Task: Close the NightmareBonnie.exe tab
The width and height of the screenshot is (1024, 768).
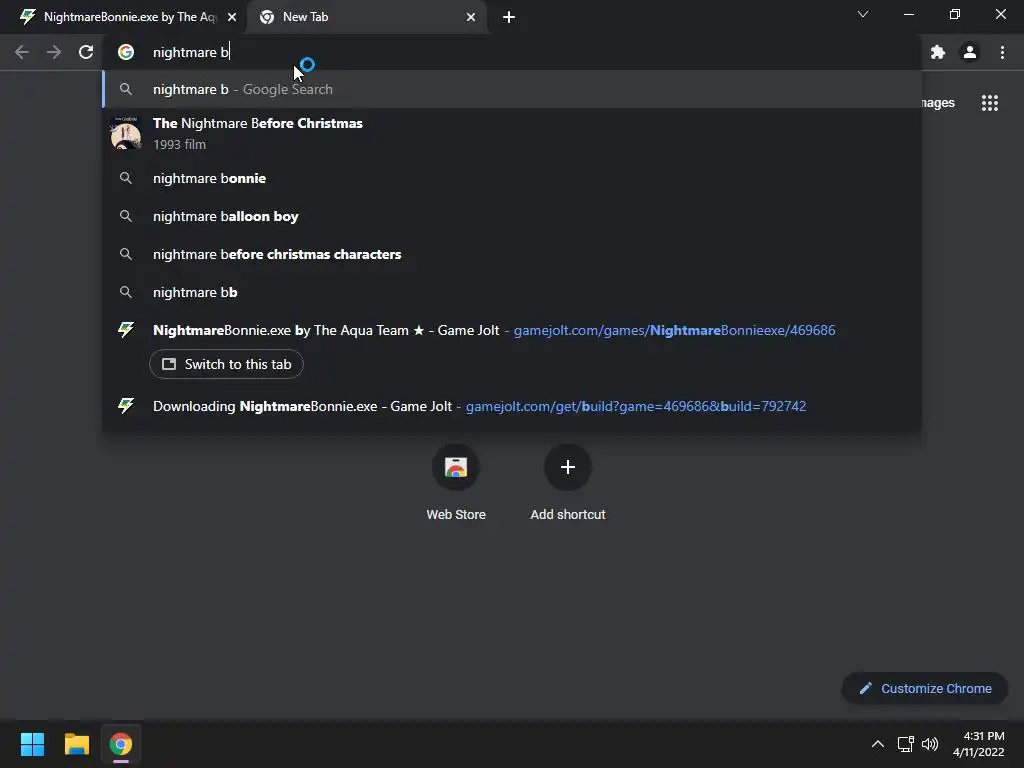Action: coord(232,17)
